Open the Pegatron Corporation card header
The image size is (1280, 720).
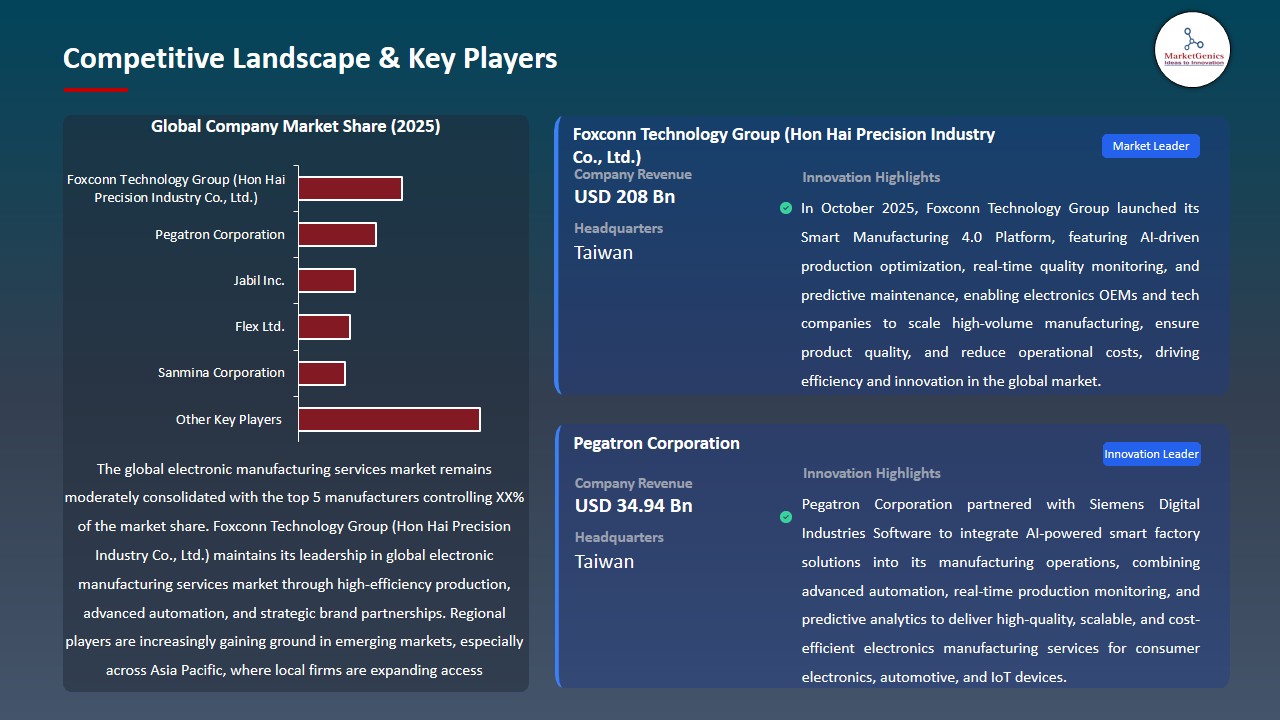click(656, 443)
